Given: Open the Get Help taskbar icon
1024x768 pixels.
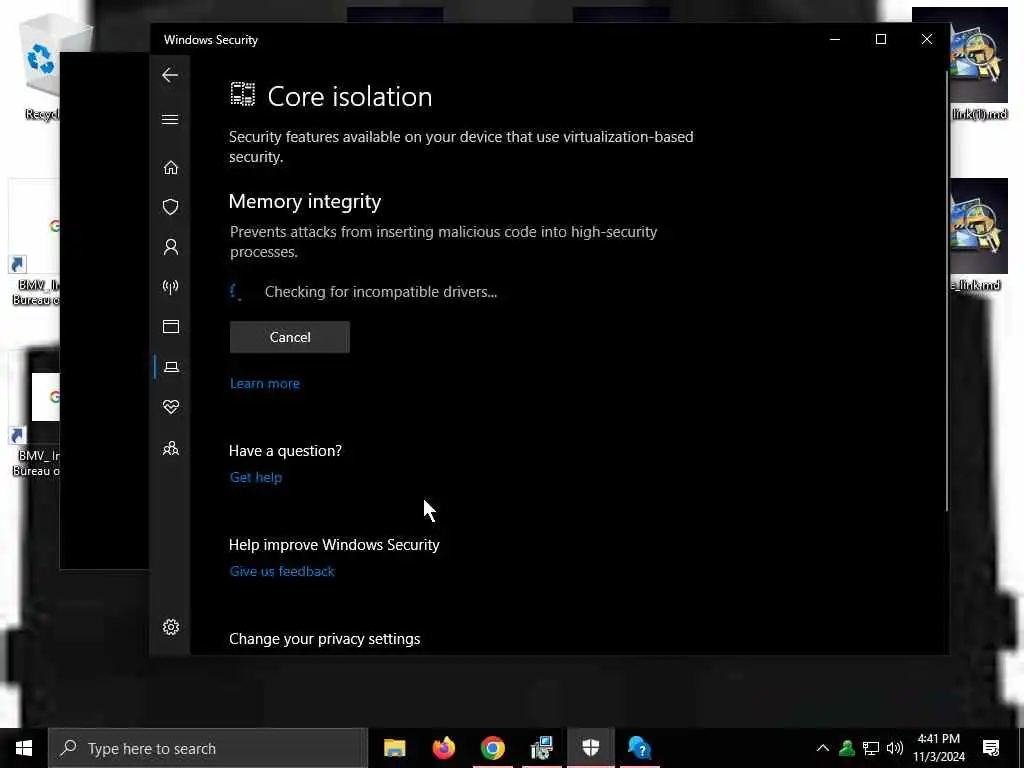Looking at the screenshot, I should click(639, 748).
